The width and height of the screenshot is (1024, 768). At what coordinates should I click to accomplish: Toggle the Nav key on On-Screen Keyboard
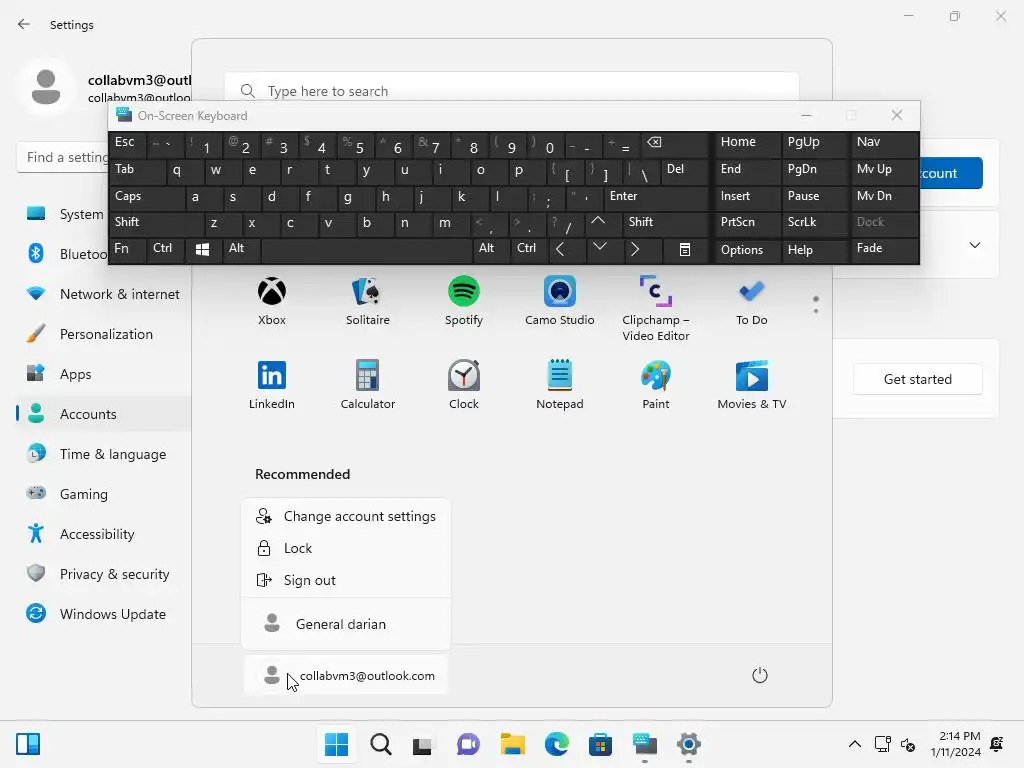(884, 144)
